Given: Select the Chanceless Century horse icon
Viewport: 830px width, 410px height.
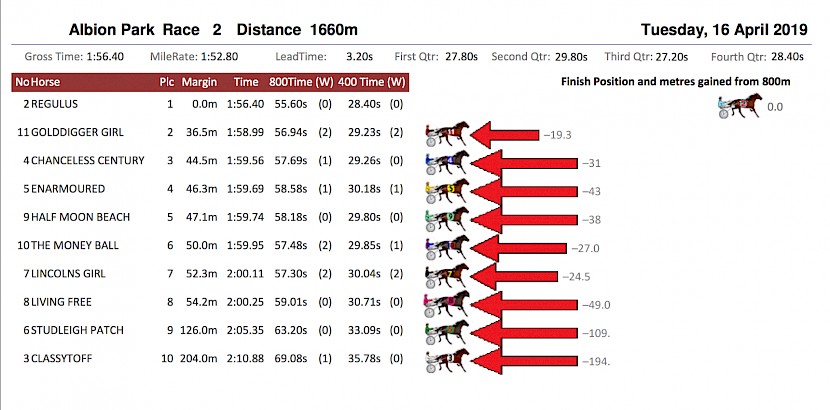Looking at the screenshot, I should (447, 162).
